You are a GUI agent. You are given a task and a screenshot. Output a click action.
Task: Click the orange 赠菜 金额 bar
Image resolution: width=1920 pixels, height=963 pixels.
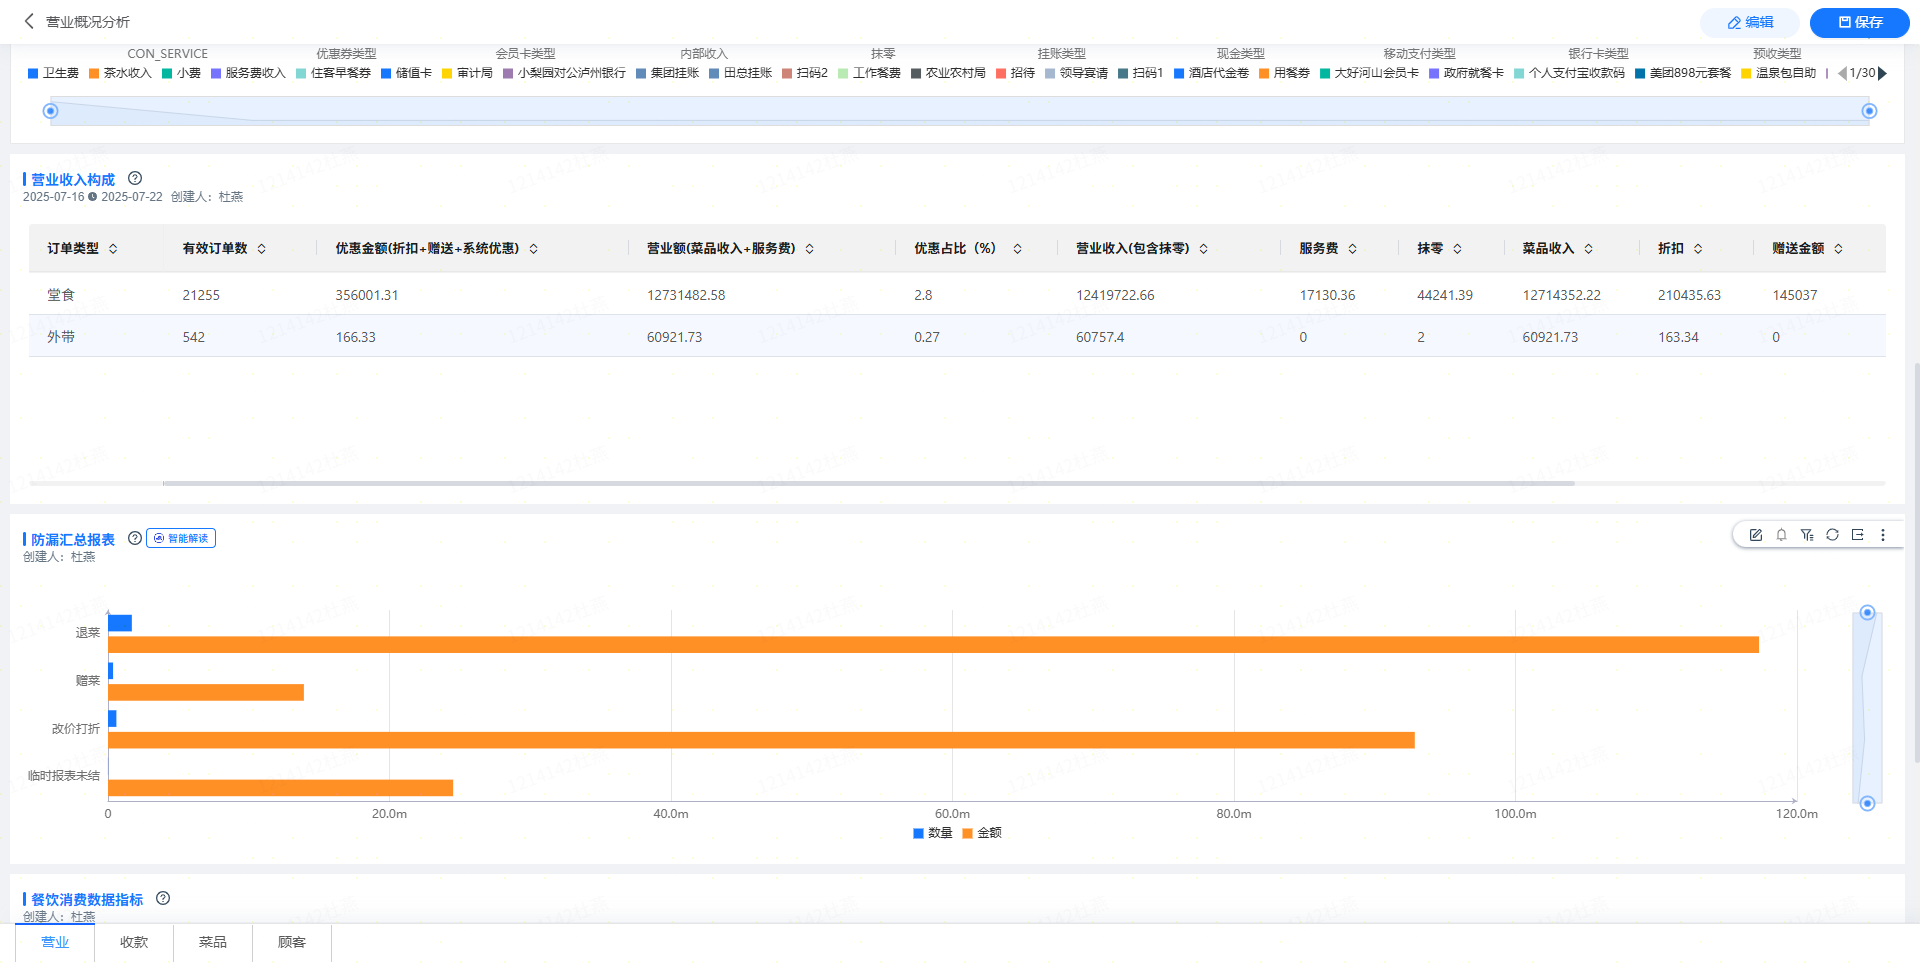click(x=206, y=692)
